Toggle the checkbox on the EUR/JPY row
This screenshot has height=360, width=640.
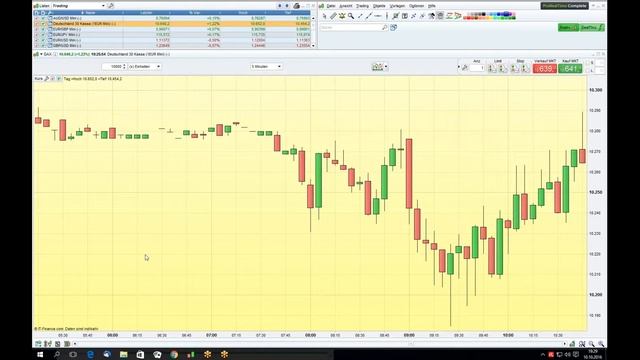point(43,35)
